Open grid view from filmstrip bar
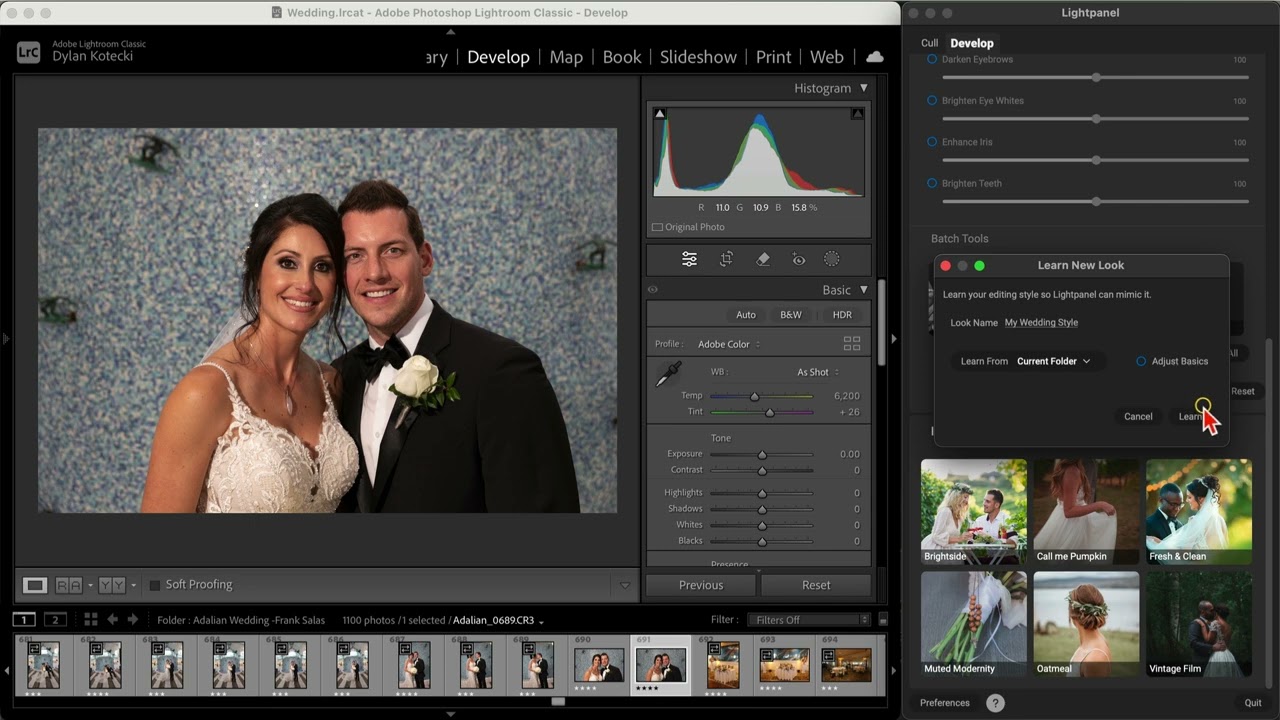Viewport: 1280px width, 720px height. pyautogui.click(x=90, y=620)
